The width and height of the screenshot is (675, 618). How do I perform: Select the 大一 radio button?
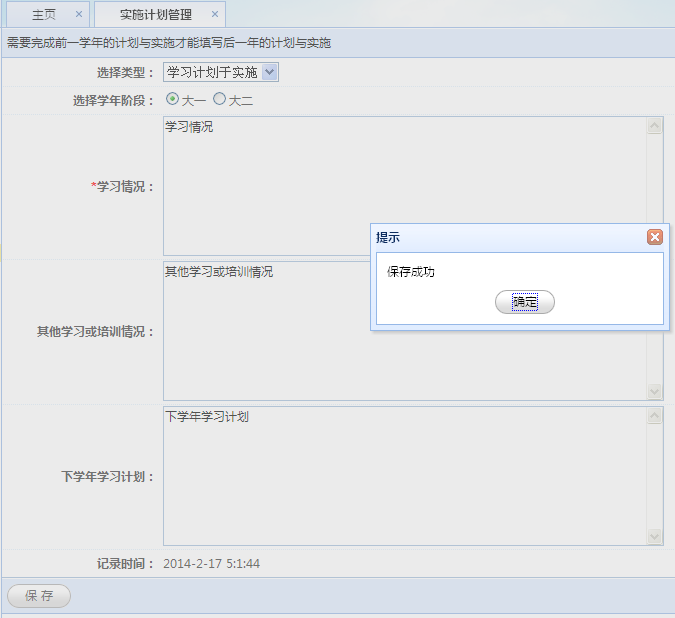click(x=172, y=99)
